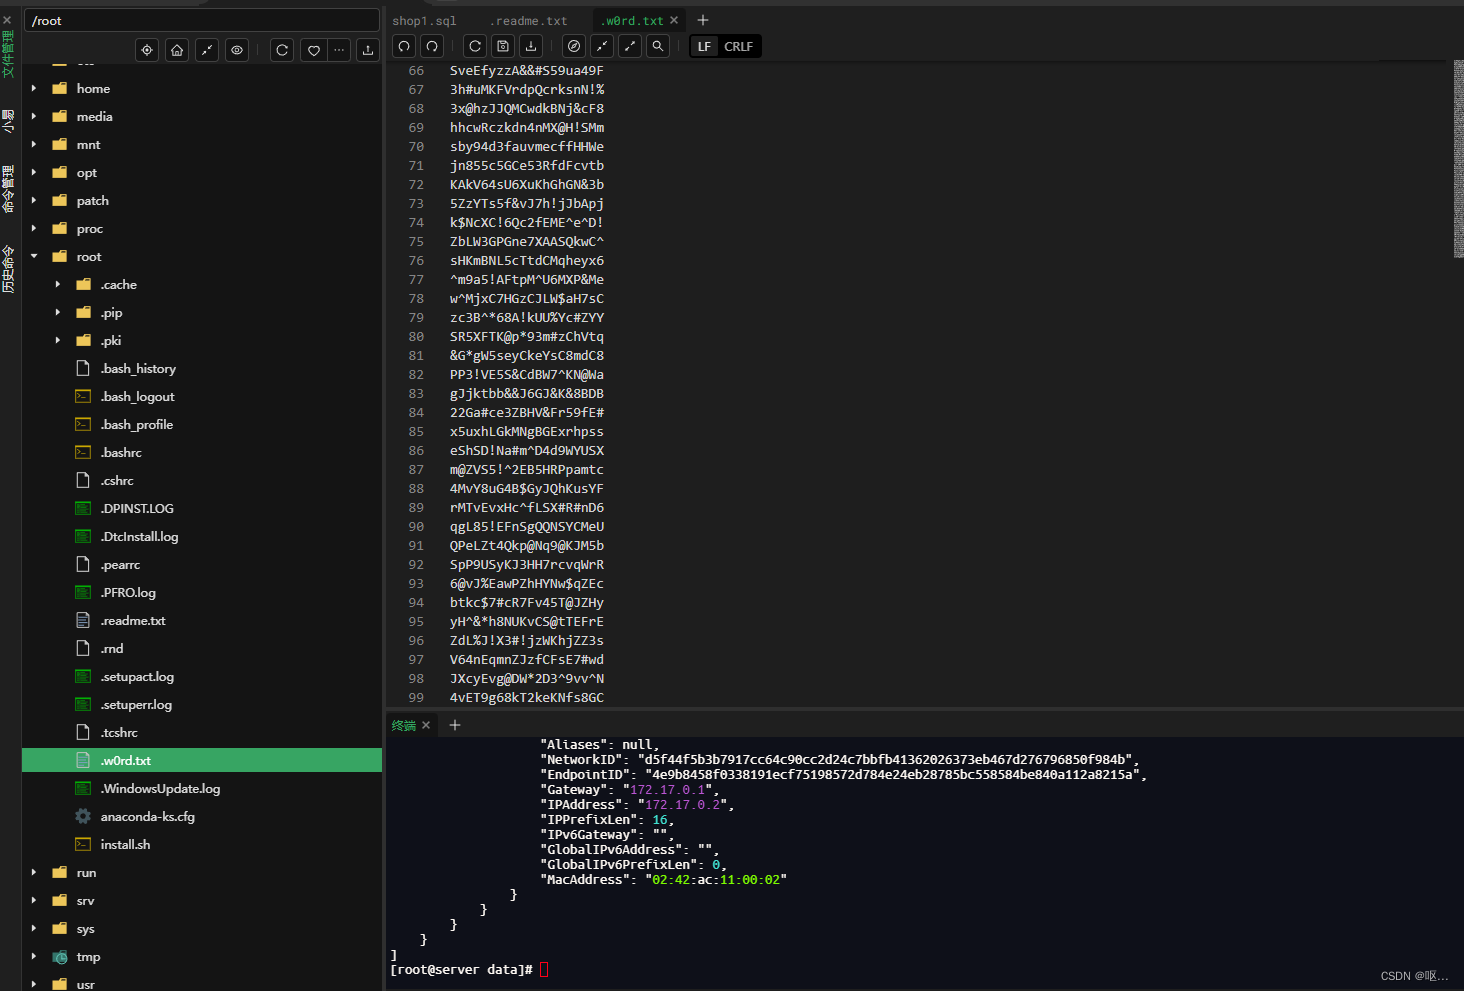Click the editor vertical scrollbar thumb
The width and height of the screenshot is (1464, 991).
pos(1458,158)
